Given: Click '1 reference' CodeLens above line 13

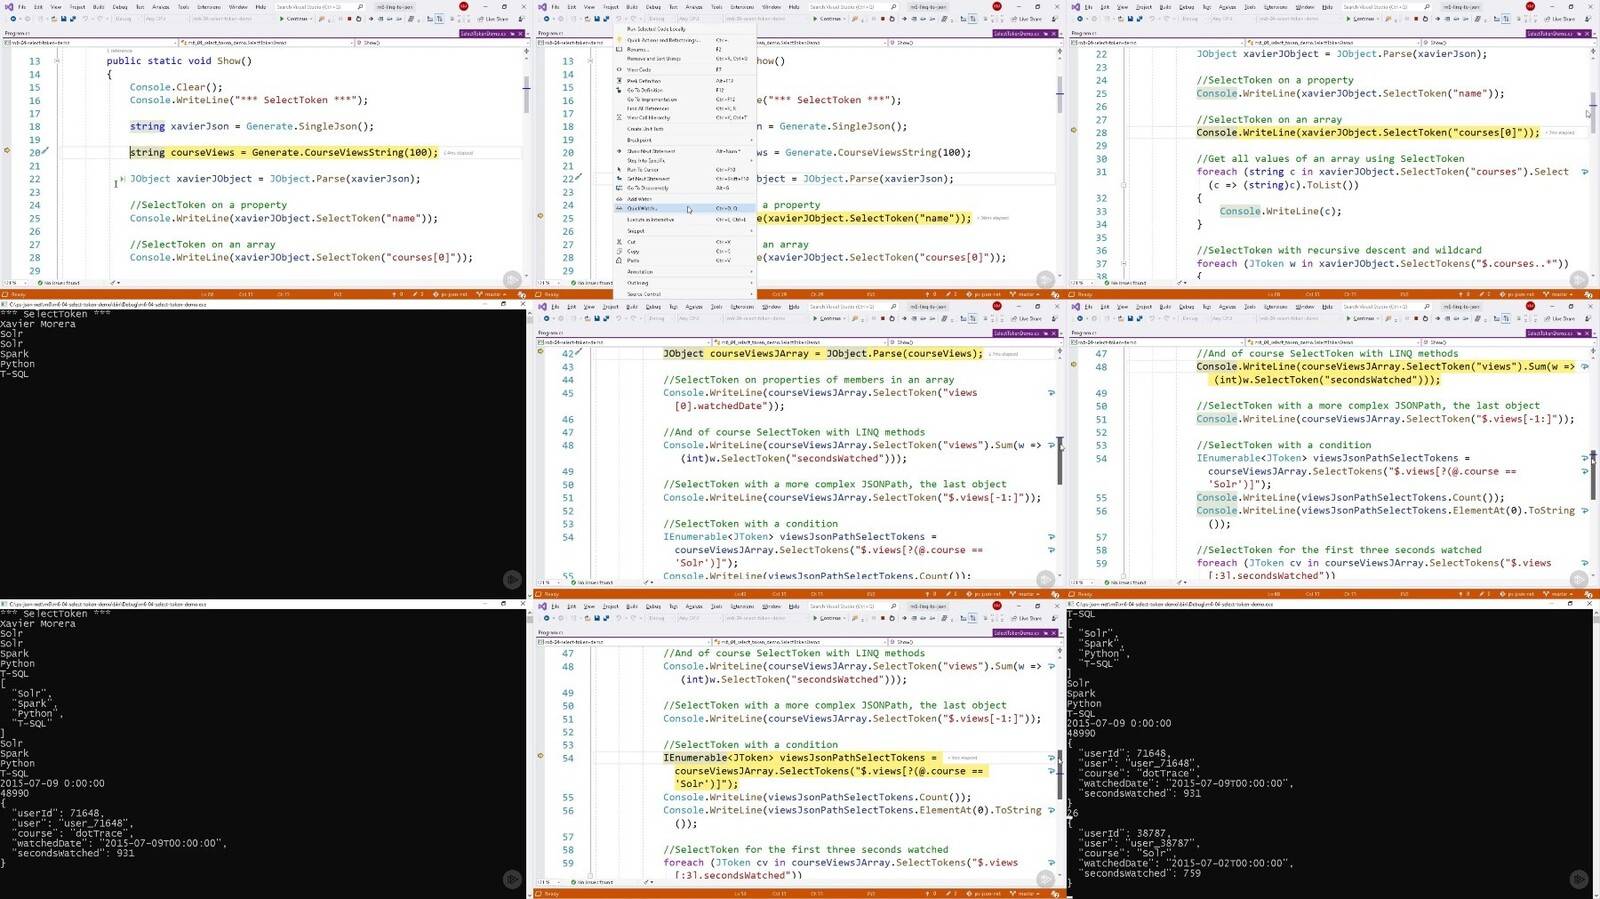Looking at the screenshot, I should click(119, 50).
